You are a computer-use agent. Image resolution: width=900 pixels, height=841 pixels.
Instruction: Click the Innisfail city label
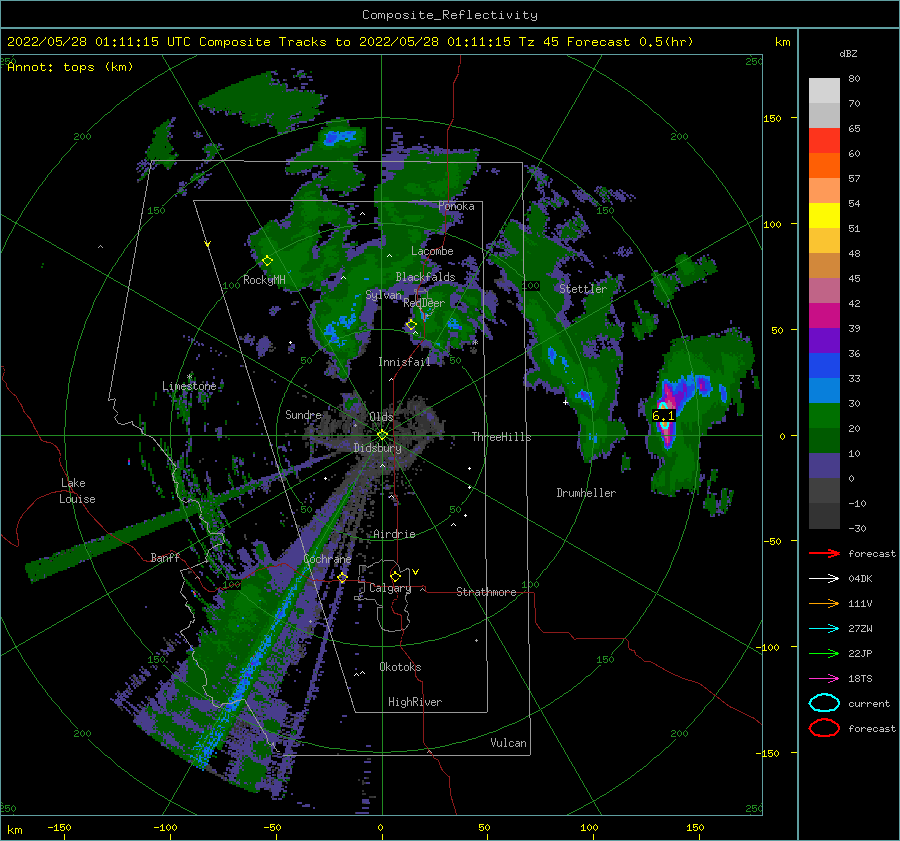tap(404, 362)
